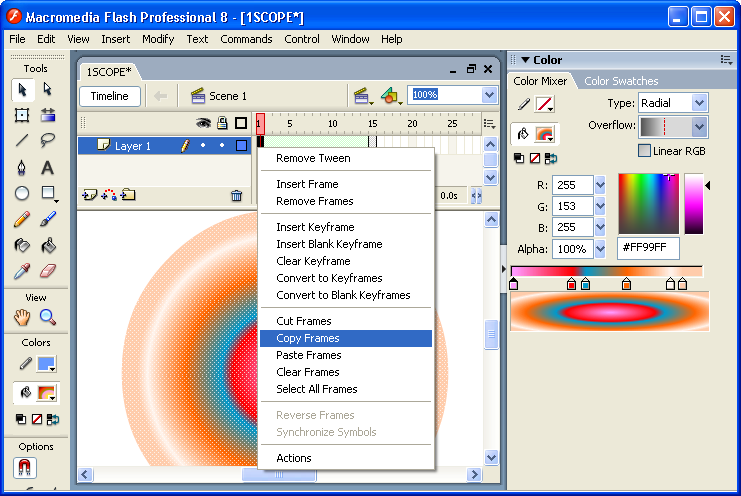Open the stage zoom 100% dropdown
The height and width of the screenshot is (496, 741).
(x=489, y=95)
